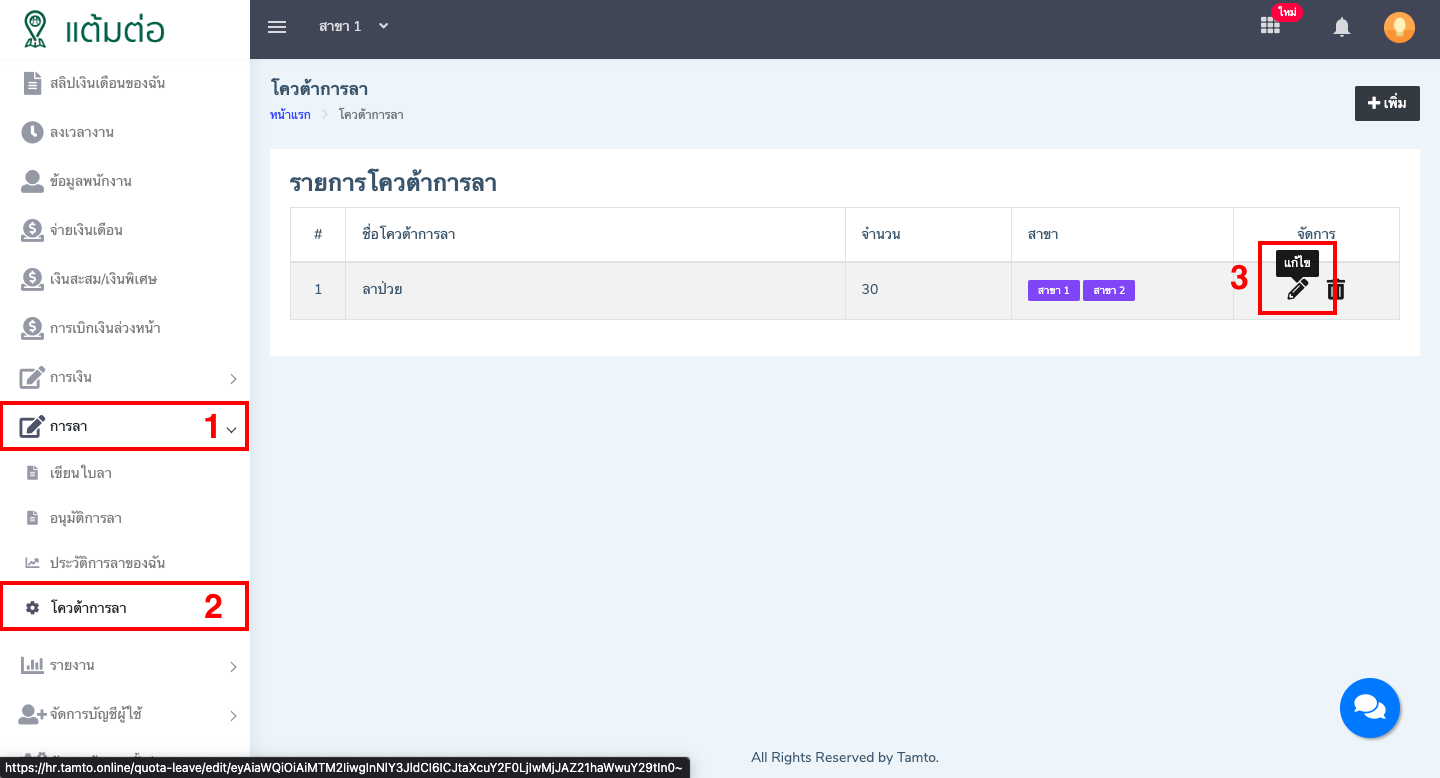Open the notifications bell
Screen dimensions: 1440x778
(x=1341, y=26)
